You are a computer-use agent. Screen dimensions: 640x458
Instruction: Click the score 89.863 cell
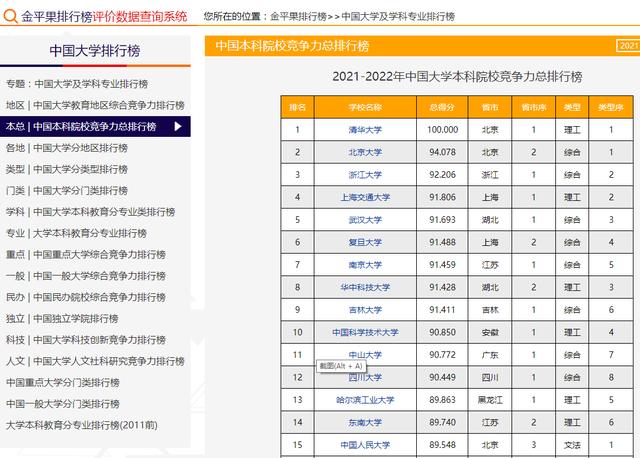point(442,400)
